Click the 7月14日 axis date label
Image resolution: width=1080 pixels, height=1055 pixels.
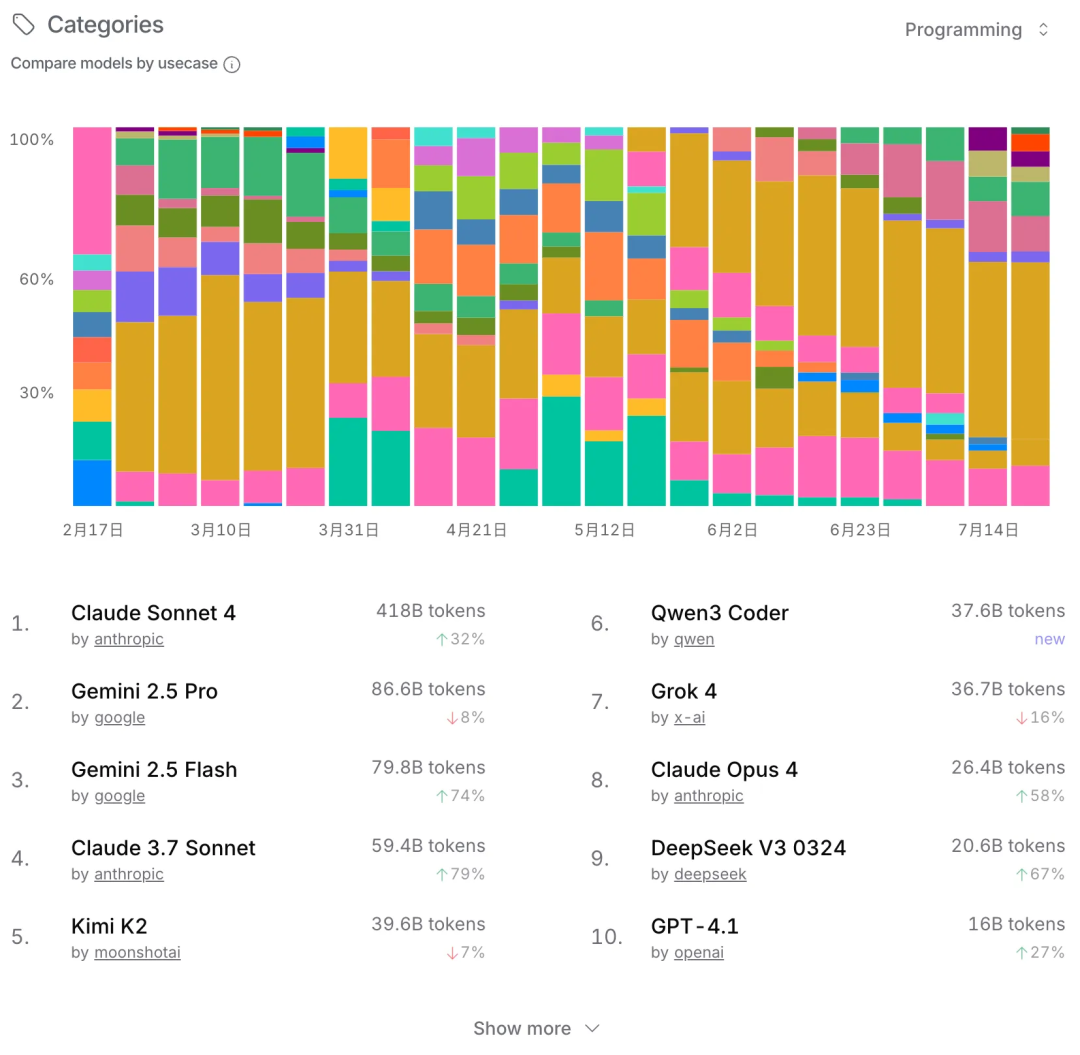[x=988, y=530]
